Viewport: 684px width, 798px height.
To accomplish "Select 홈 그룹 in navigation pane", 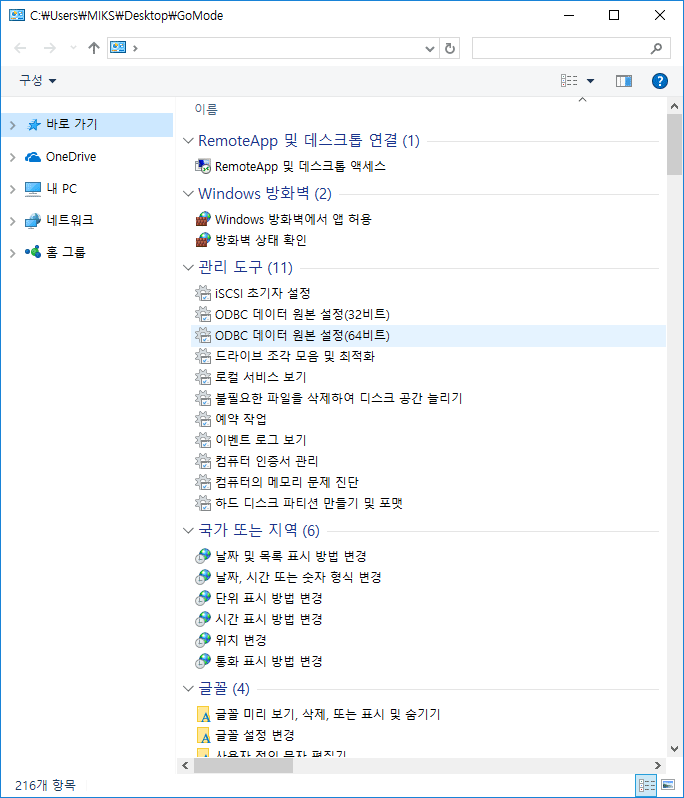I will (66, 252).
